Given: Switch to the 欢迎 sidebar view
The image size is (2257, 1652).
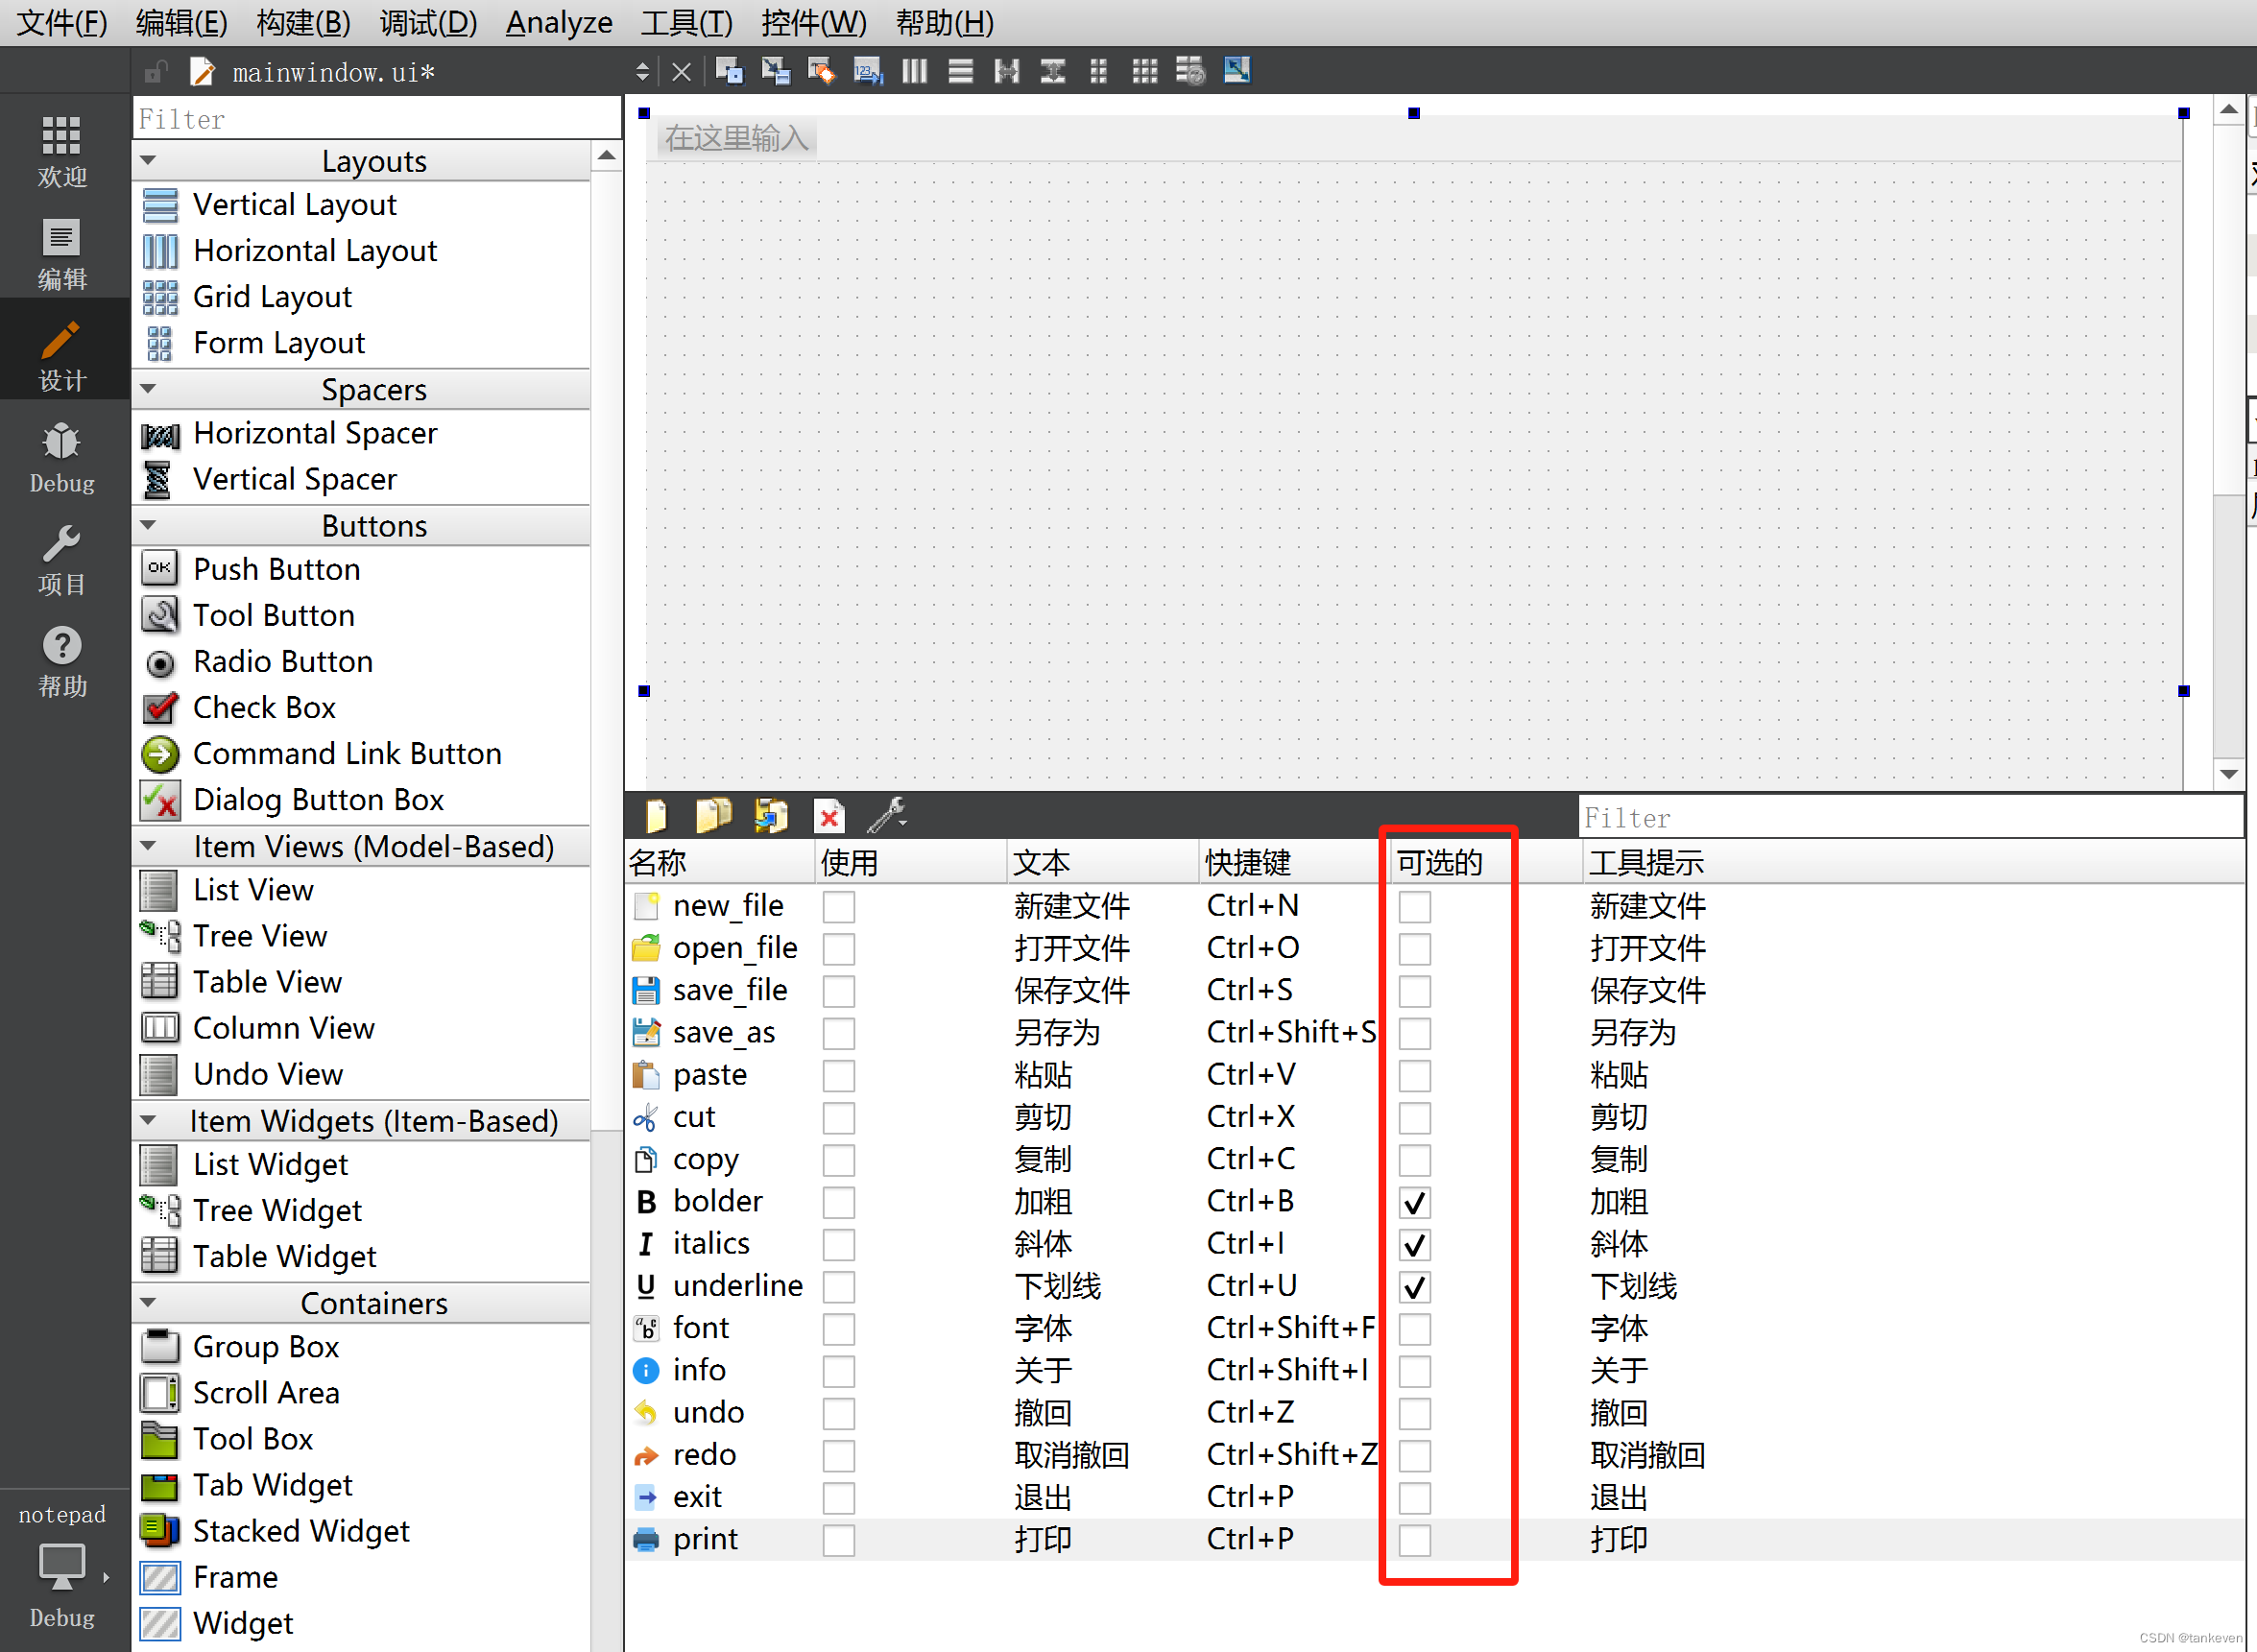Looking at the screenshot, I should tap(61, 152).
